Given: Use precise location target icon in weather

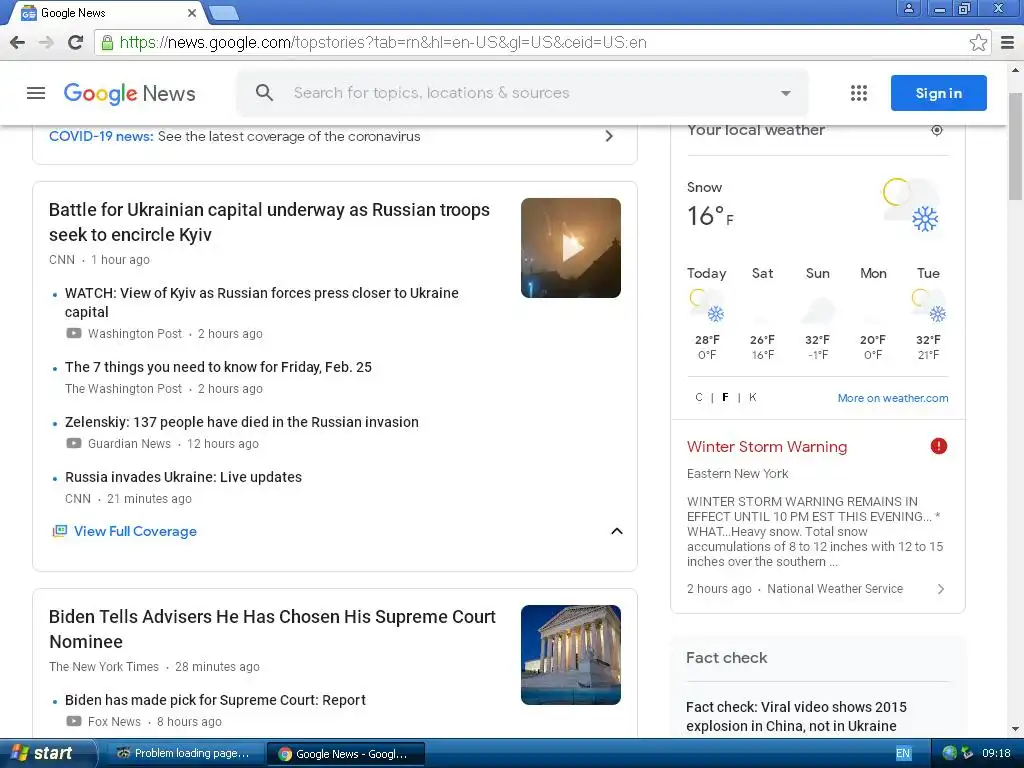Looking at the screenshot, I should point(936,130).
